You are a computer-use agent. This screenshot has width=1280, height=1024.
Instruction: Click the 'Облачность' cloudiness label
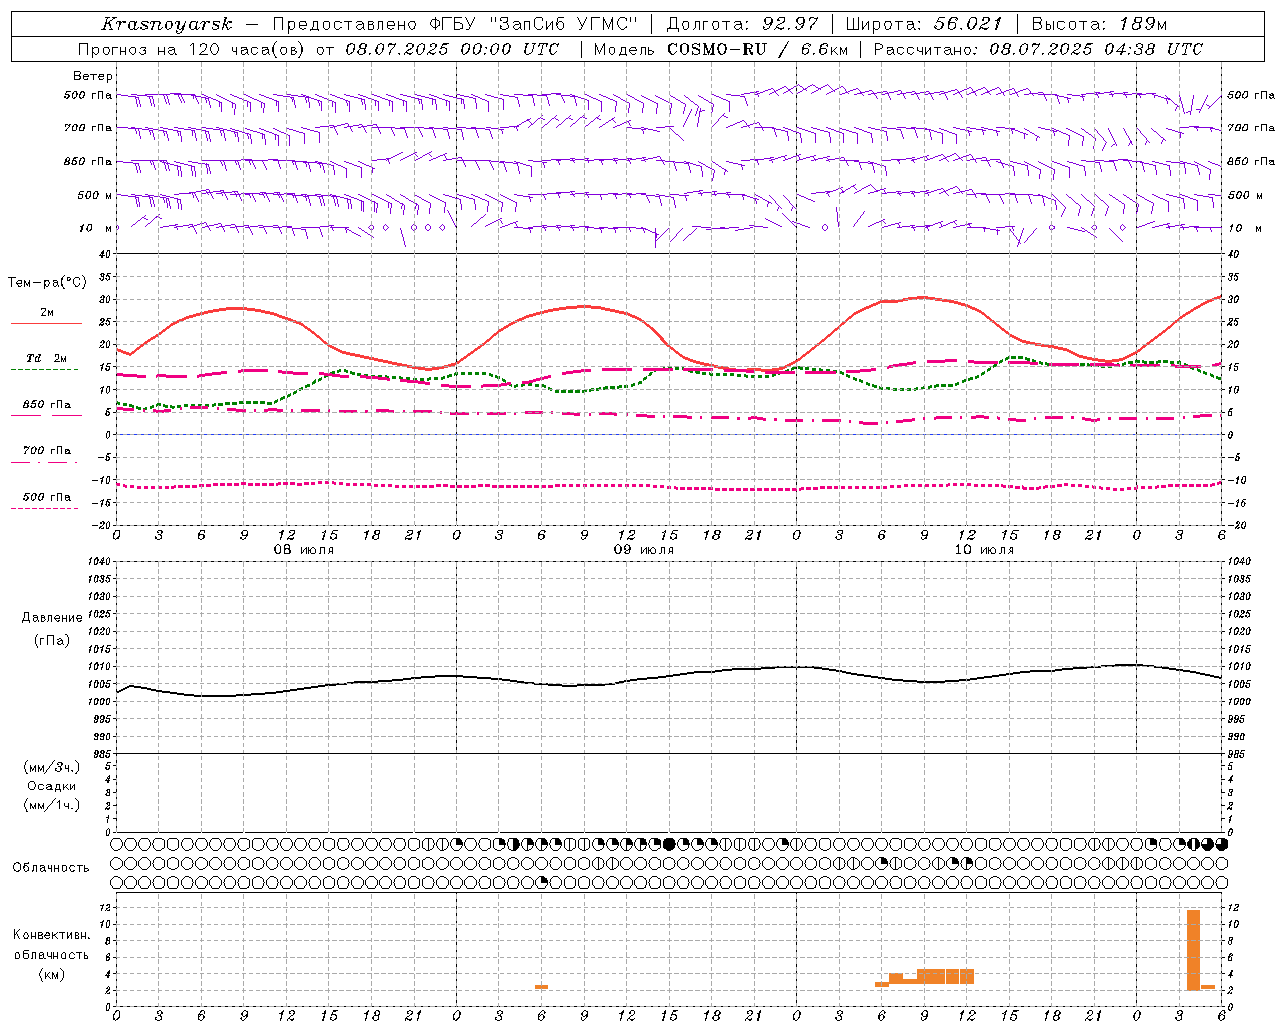pos(51,867)
